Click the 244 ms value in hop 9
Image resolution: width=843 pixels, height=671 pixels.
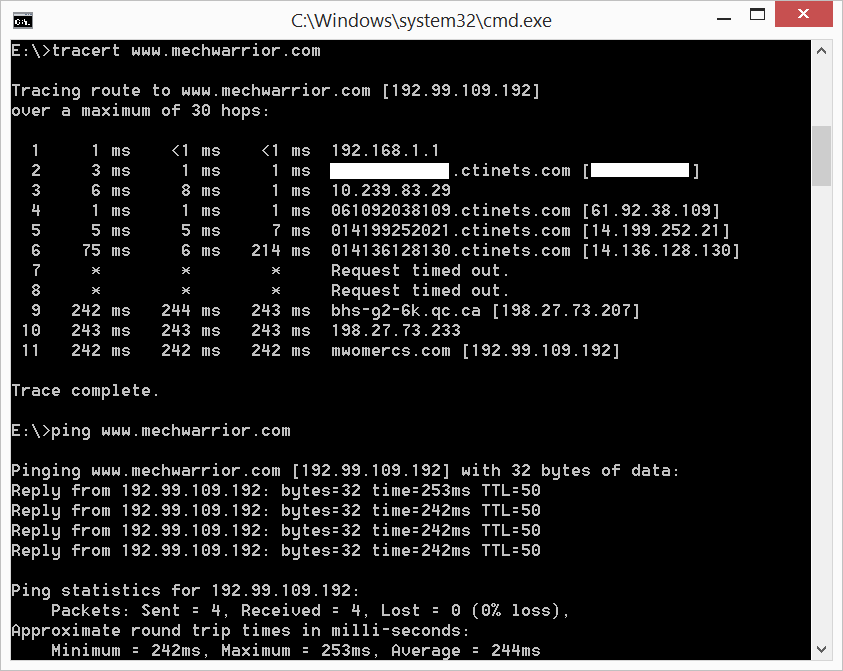(191, 310)
